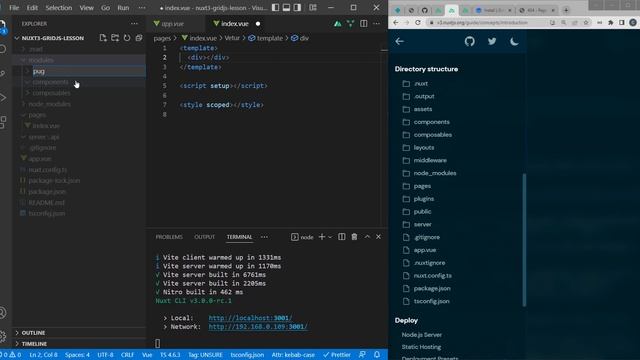This screenshot has height=360, width=640.
Task: Open the File menu
Action: tap(14, 8)
